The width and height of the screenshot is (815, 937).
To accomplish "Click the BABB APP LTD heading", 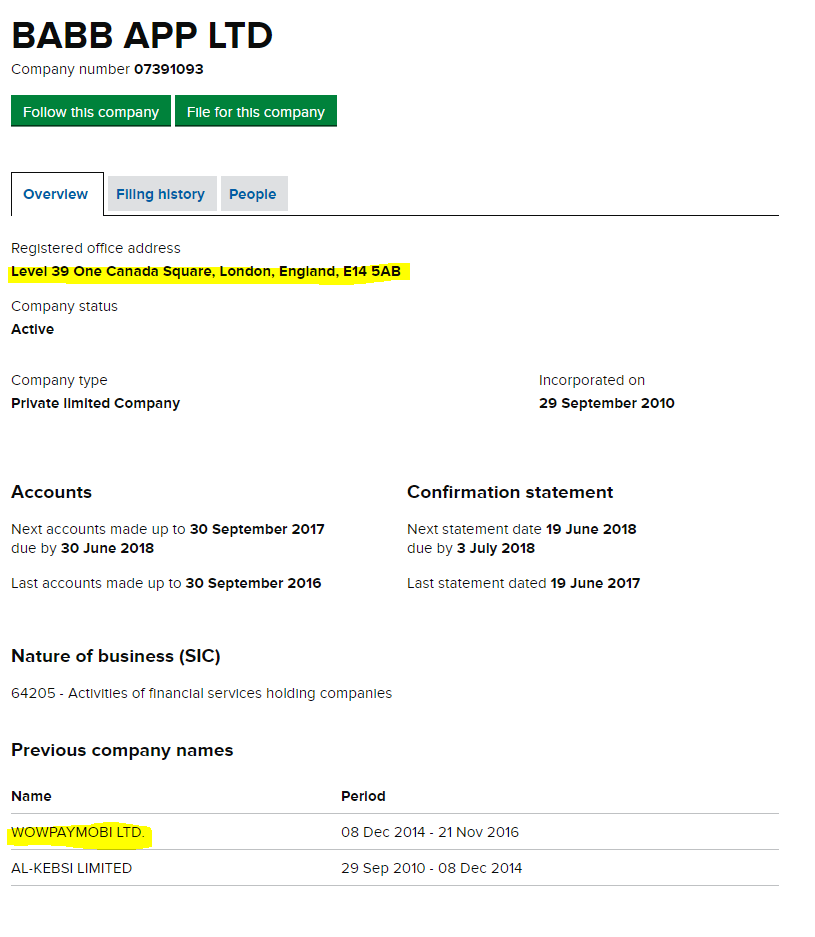I will [x=142, y=36].
